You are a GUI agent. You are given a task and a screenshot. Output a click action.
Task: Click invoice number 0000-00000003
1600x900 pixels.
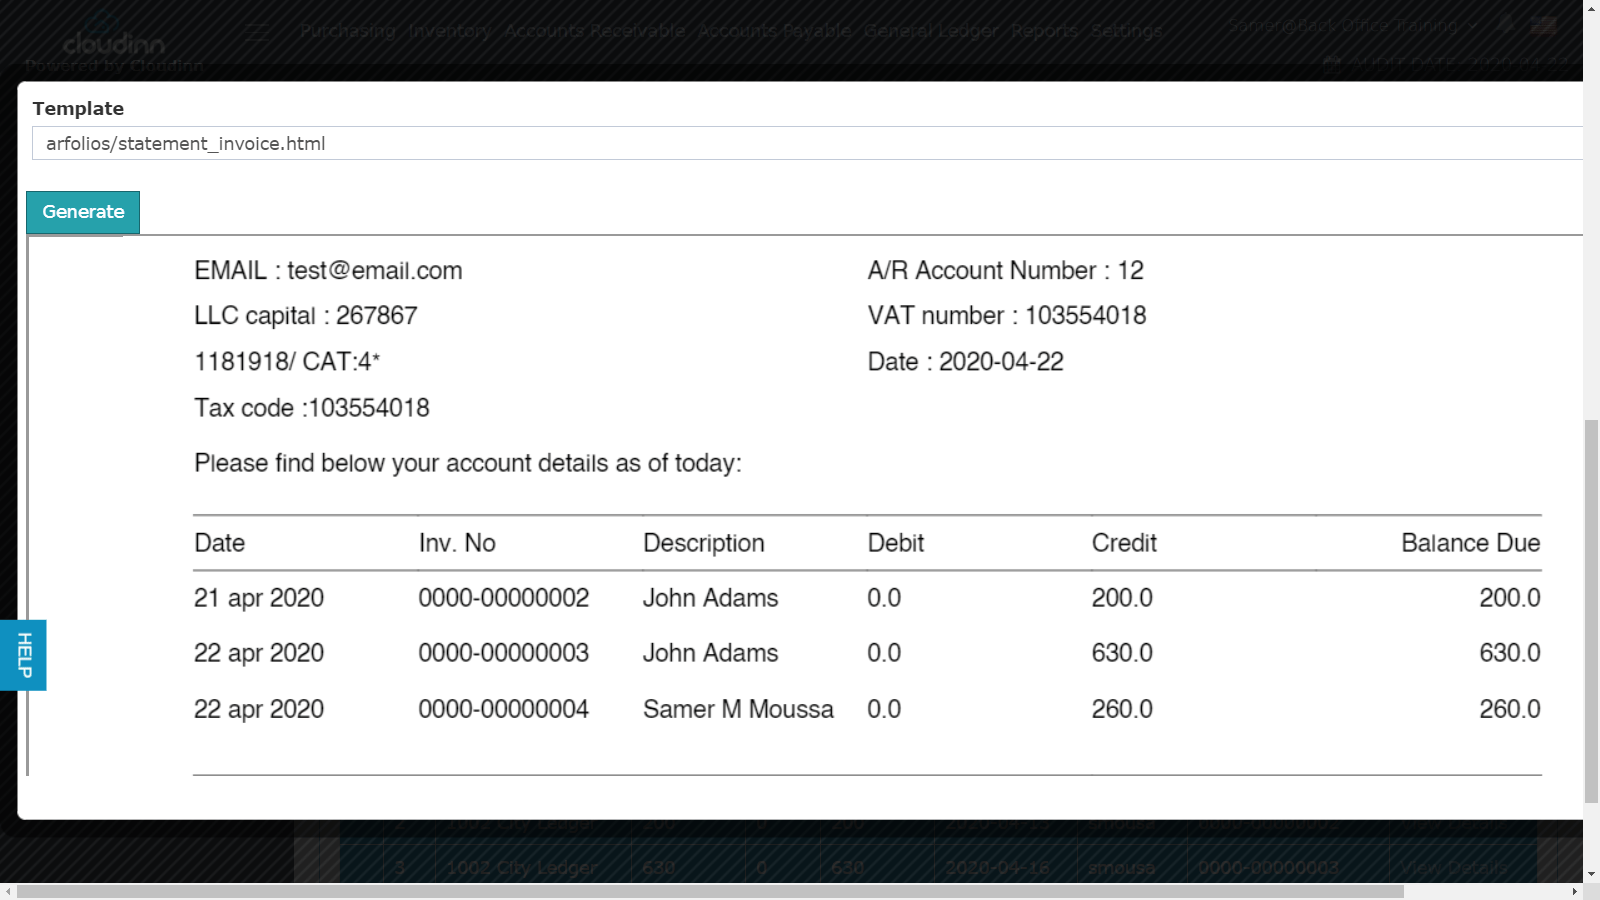pyautogui.click(x=503, y=653)
